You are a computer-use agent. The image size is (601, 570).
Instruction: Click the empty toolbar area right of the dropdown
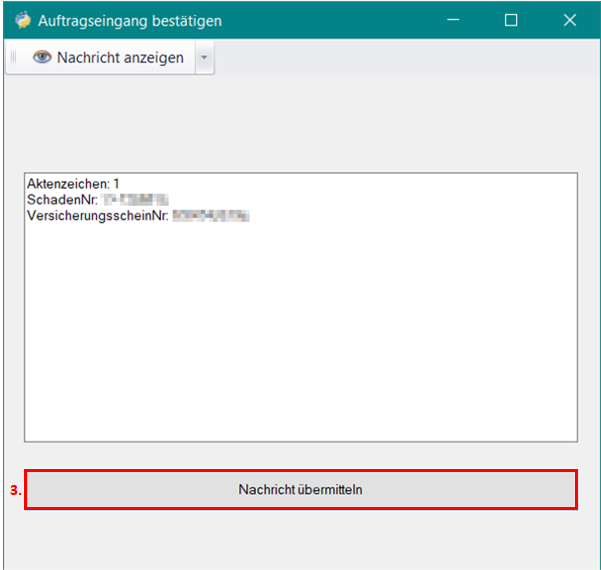(400, 58)
